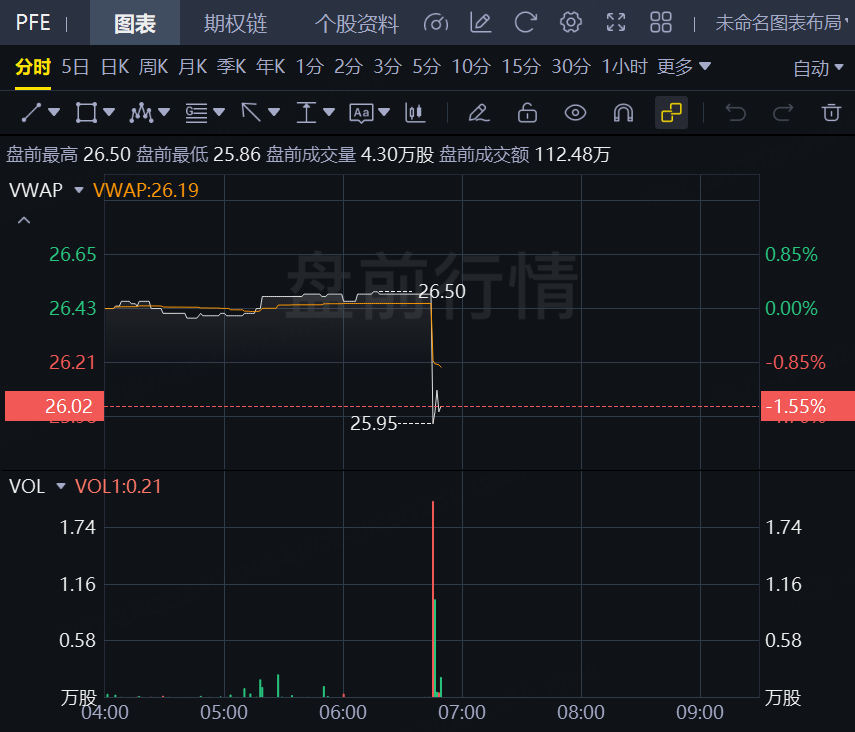Viewport: 855px width, 732px height.
Task: Select the 日K timeframe
Action: 113,67
